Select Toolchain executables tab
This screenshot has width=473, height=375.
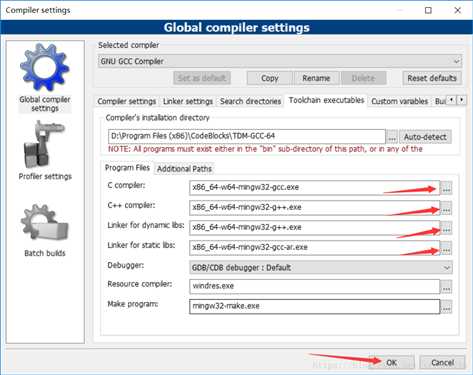[326, 100]
